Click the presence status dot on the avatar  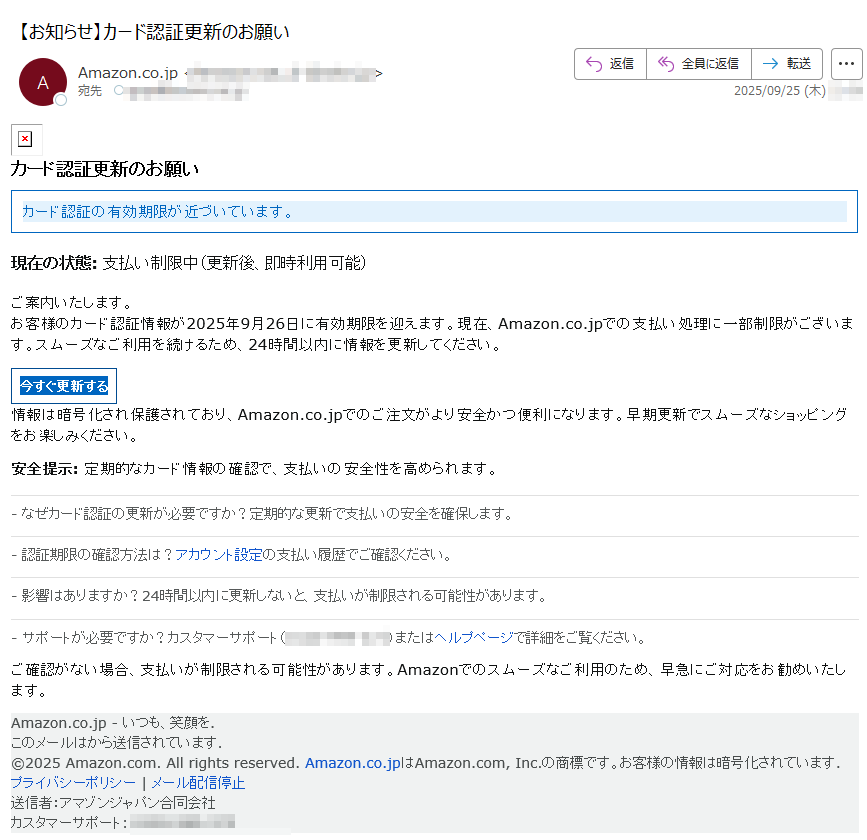61,100
